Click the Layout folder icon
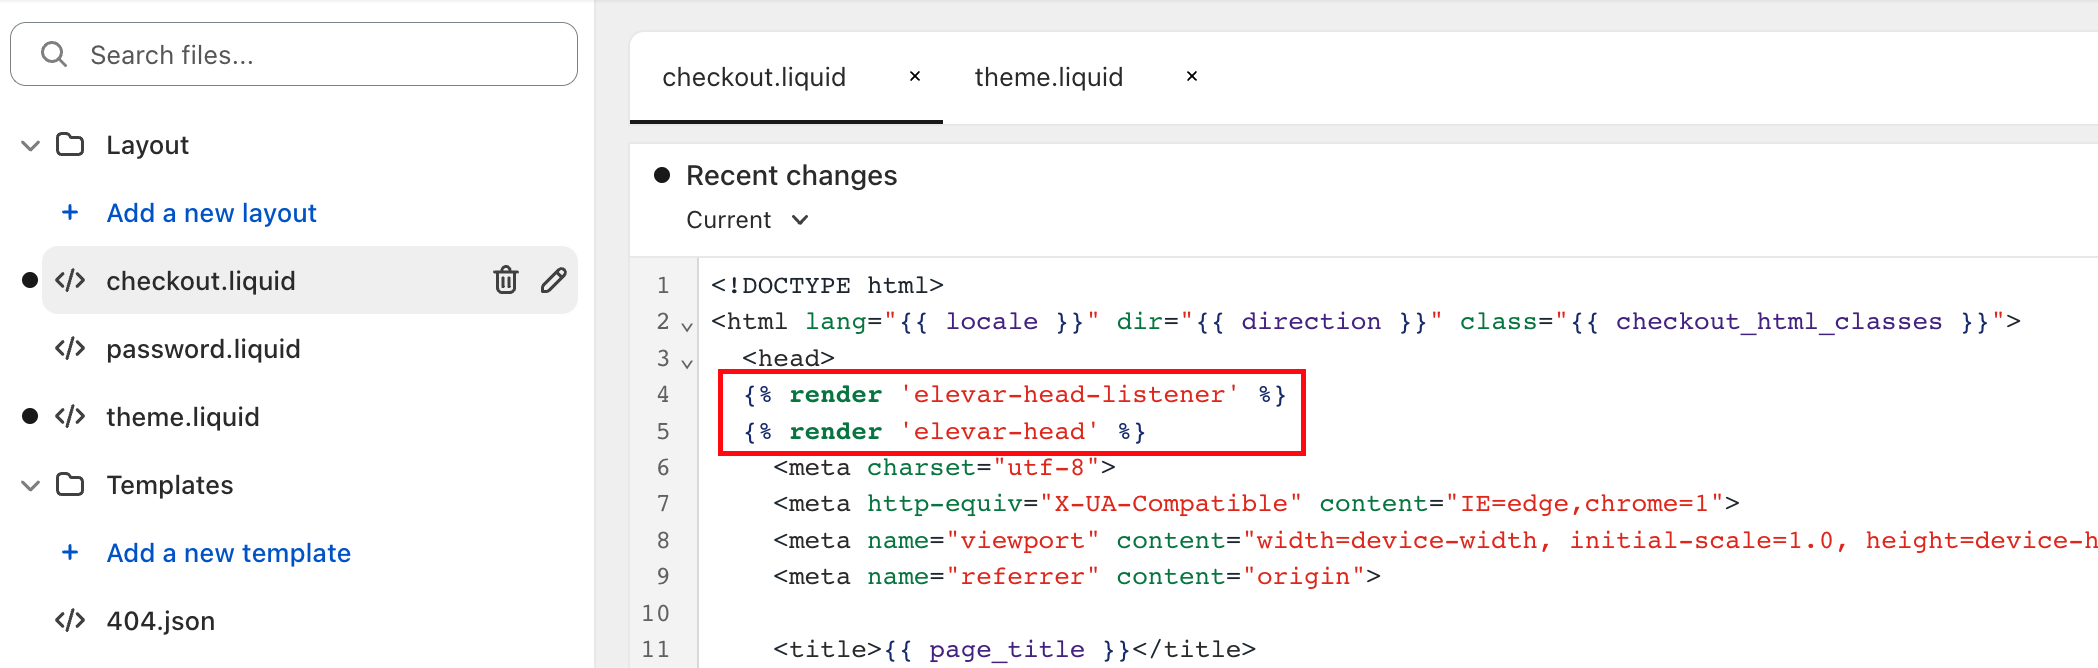 [x=70, y=144]
